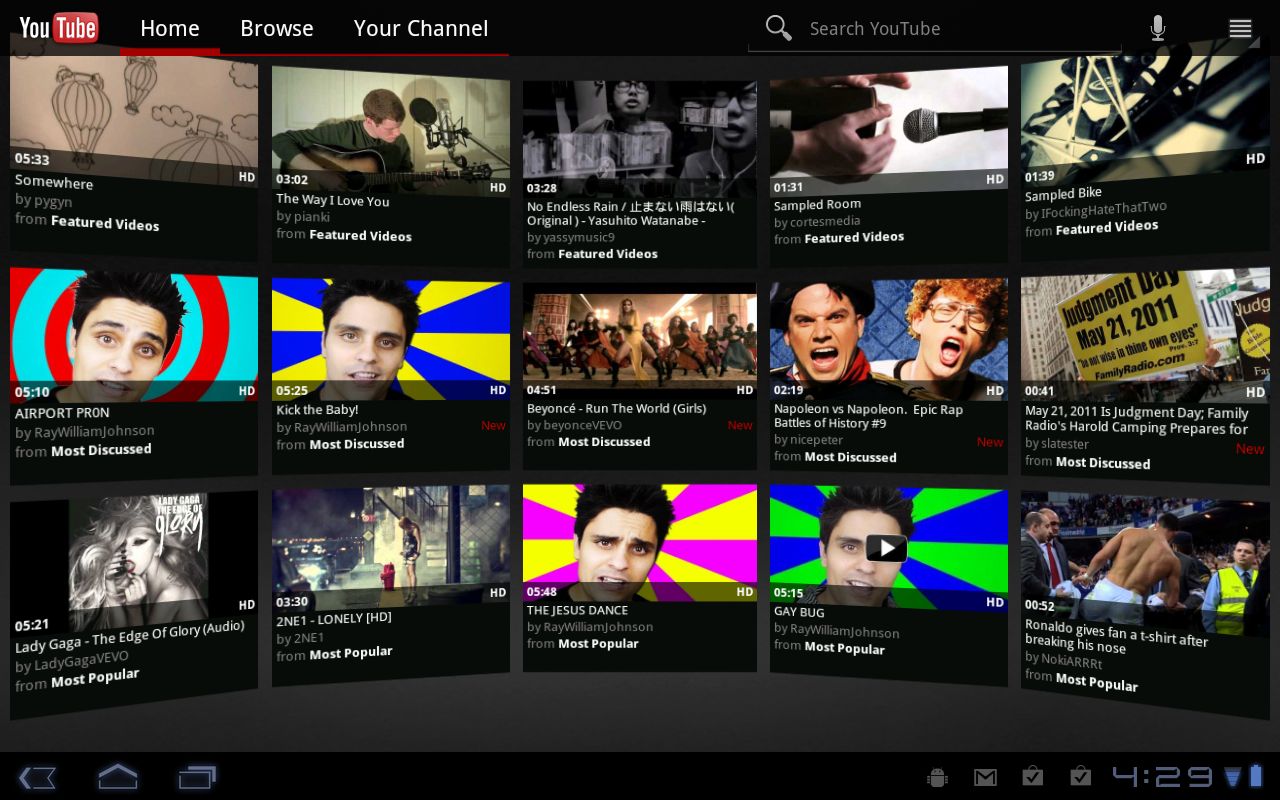The width and height of the screenshot is (1280, 800).
Task: Tap the search magnifier icon
Action: click(778, 28)
